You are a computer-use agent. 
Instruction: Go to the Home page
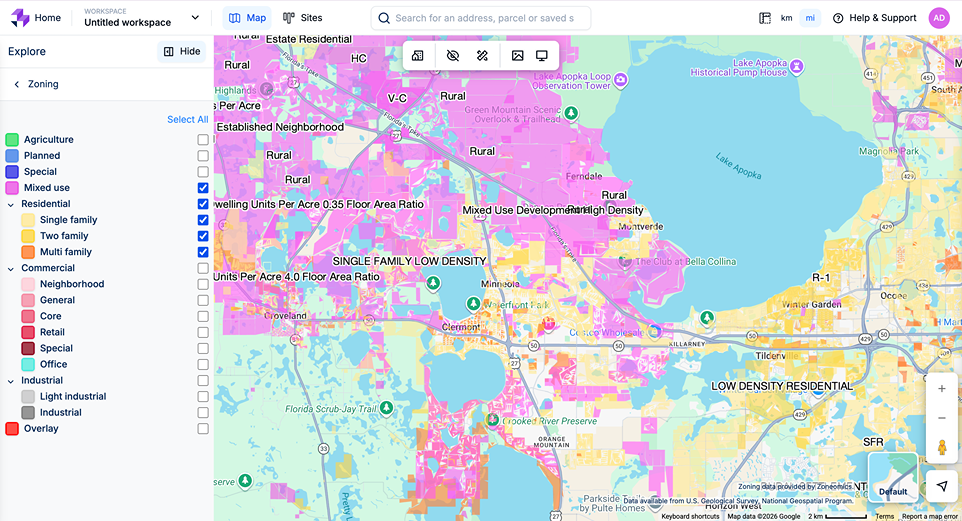[35, 18]
